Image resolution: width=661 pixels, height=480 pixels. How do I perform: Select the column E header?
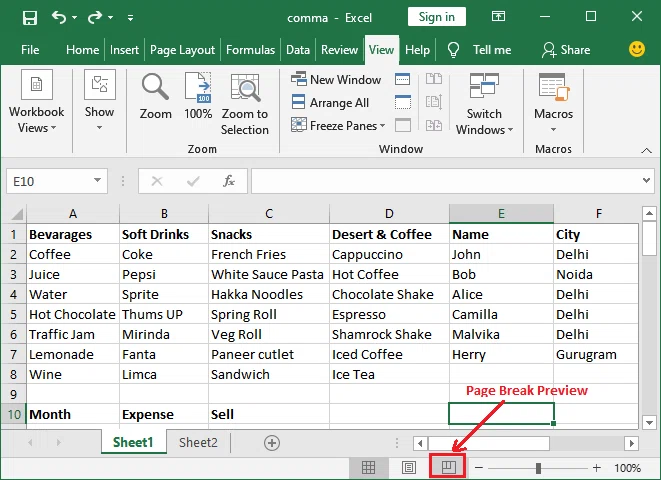[501, 214]
